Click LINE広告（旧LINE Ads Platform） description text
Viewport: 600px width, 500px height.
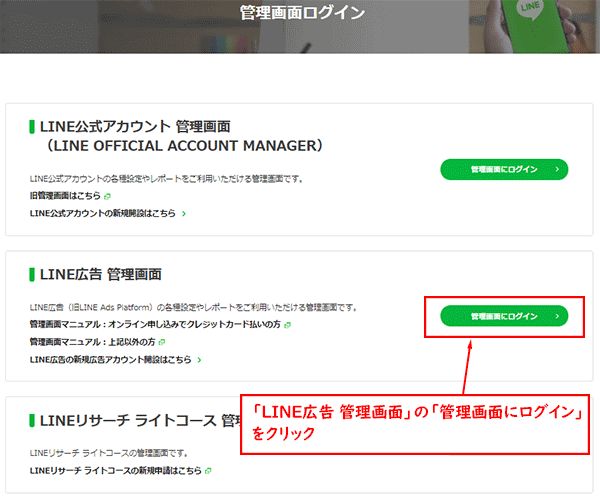click(193, 307)
